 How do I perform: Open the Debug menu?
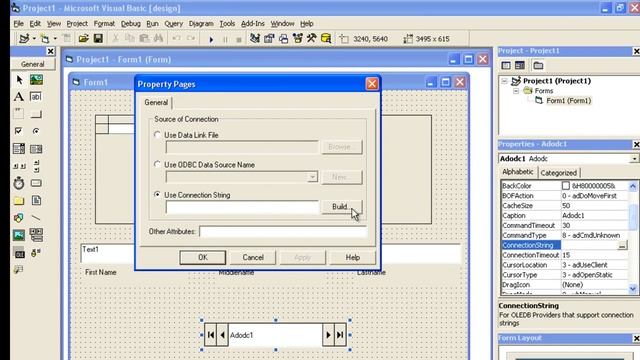point(131,24)
